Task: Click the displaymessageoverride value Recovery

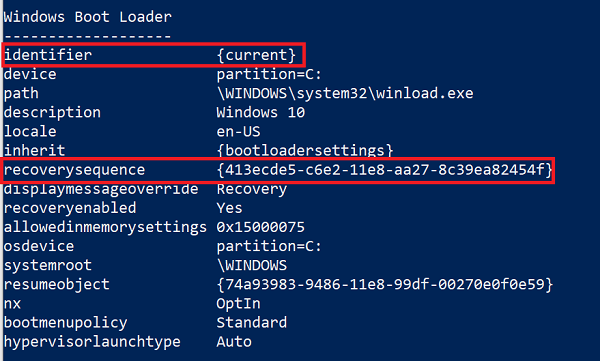Action: coord(252,189)
